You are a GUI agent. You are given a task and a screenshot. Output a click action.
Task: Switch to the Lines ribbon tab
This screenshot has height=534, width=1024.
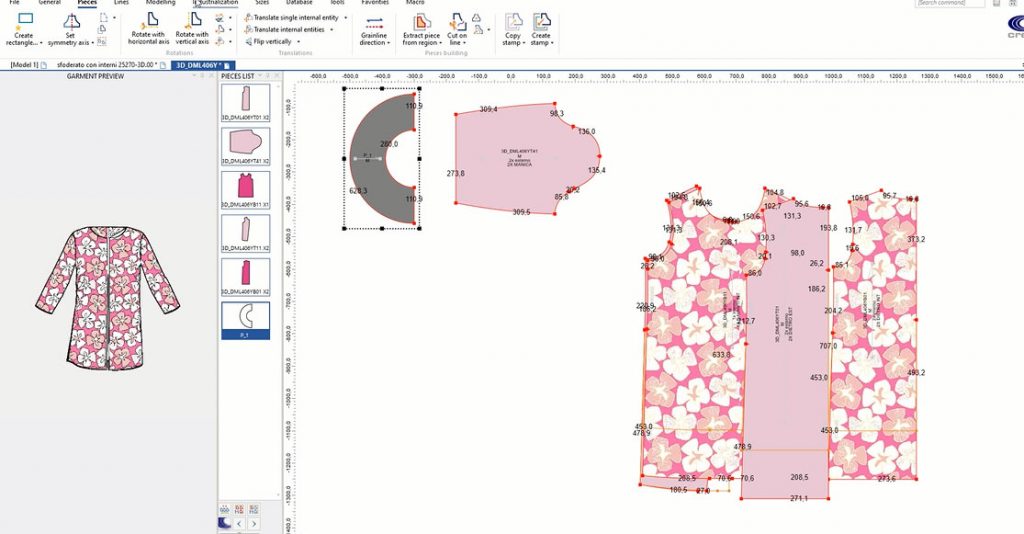[x=121, y=3]
